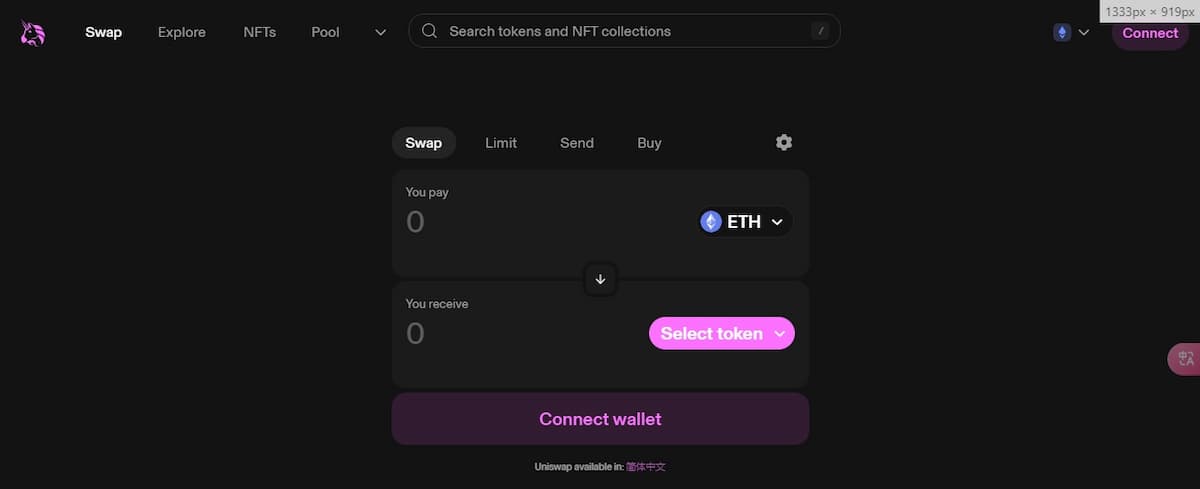Go to the NFTs page
This screenshot has height=489, width=1200.
[x=260, y=32]
